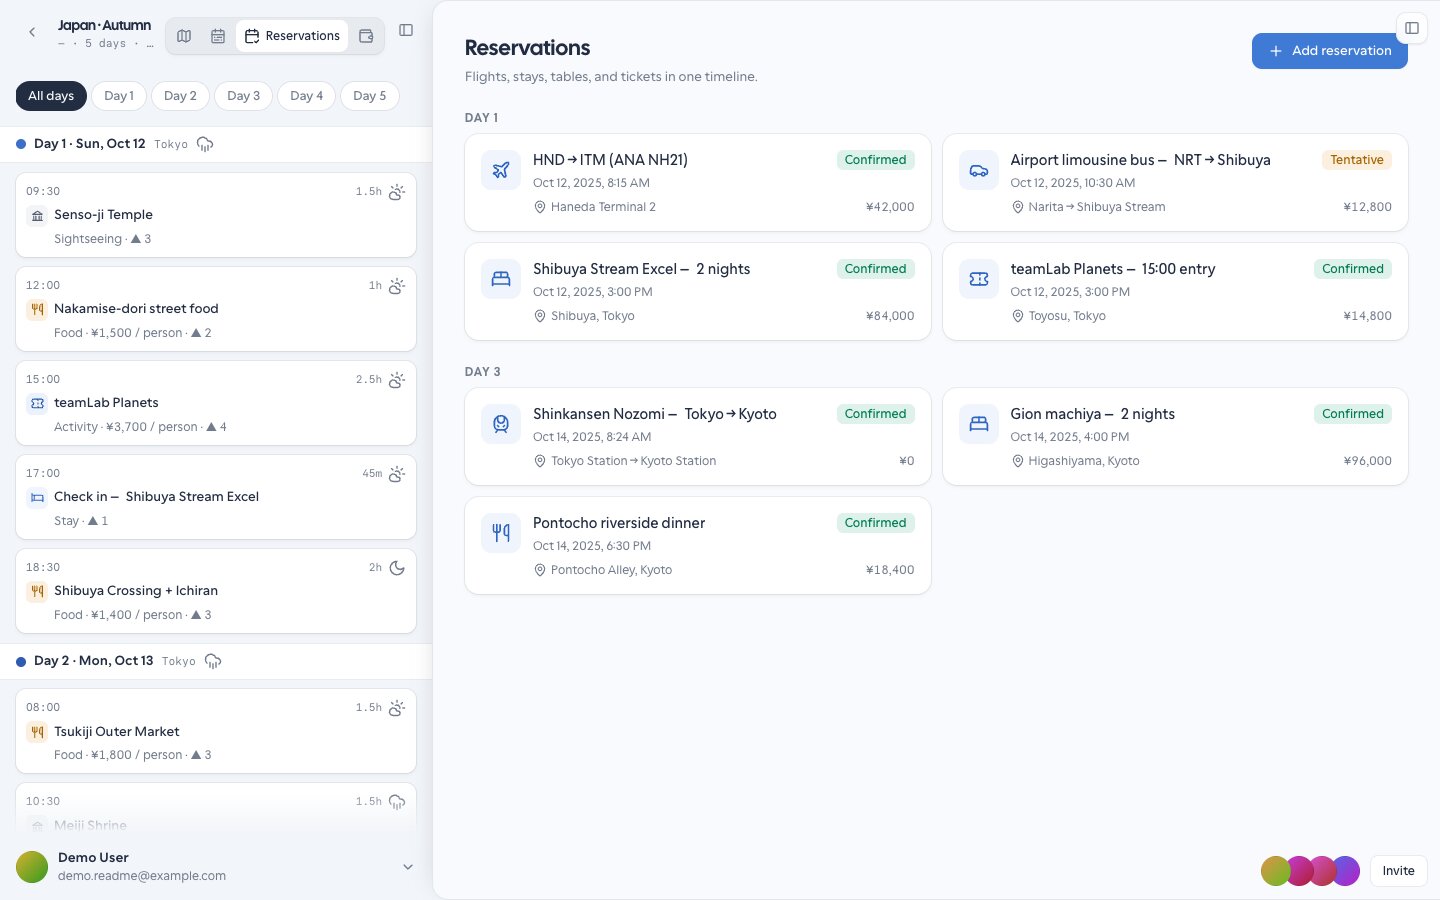Click moon icon on Shibuya Crossing card

(397, 568)
